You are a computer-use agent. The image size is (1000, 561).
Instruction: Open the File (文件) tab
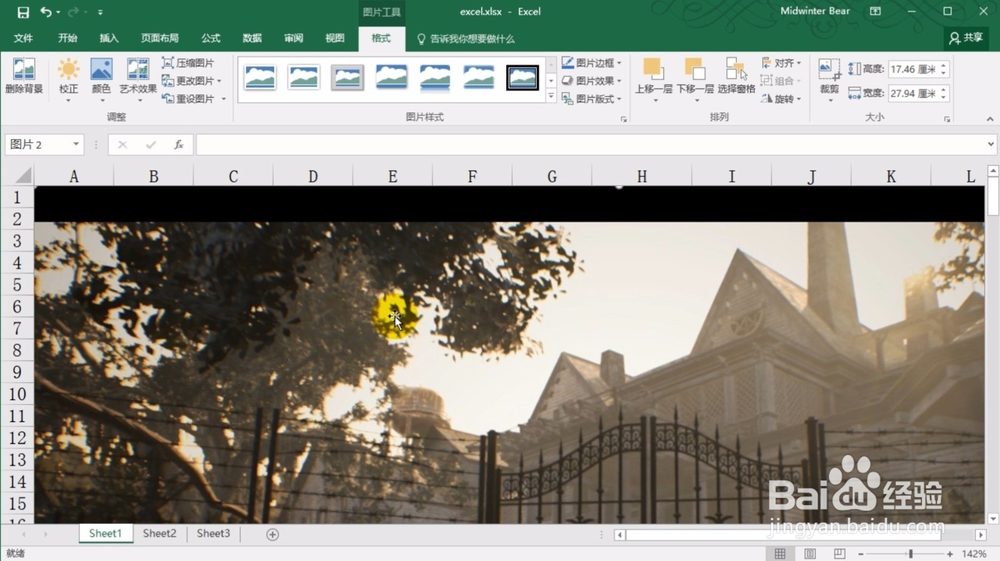coord(23,38)
